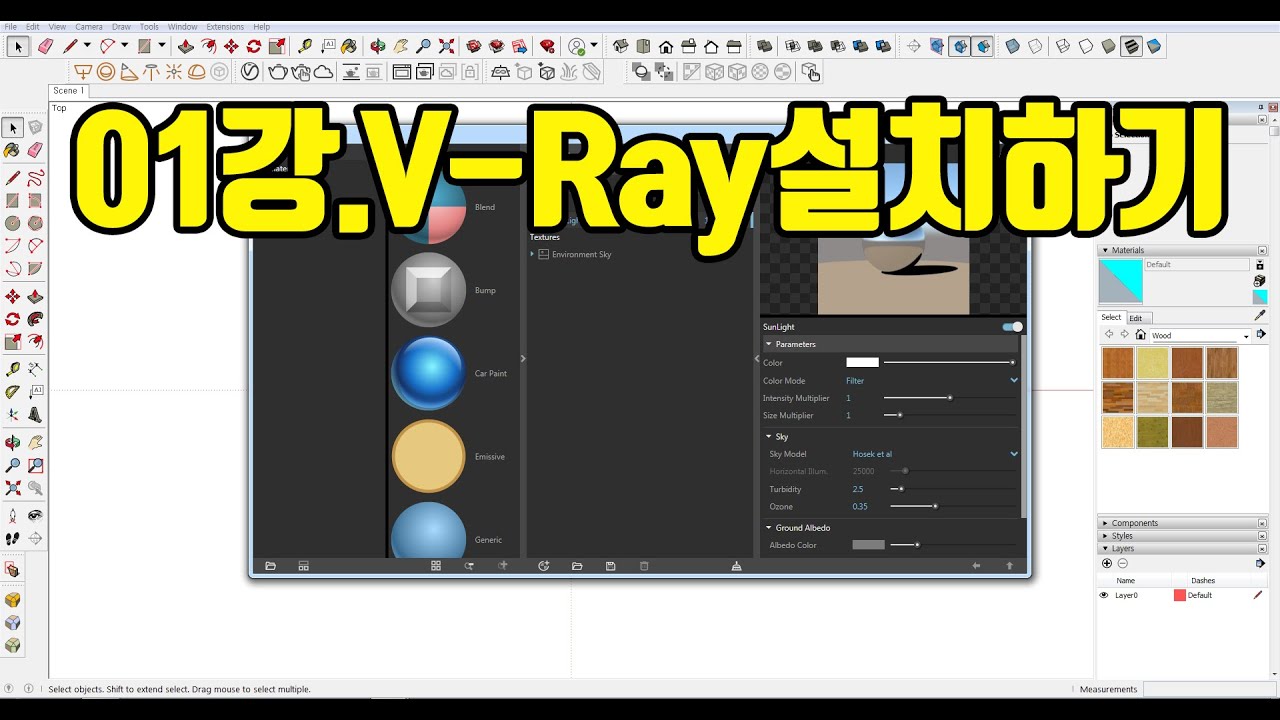The height and width of the screenshot is (720, 1280).
Task: Toggle the SunLight on/off switch
Action: [x=1013, y=327]
